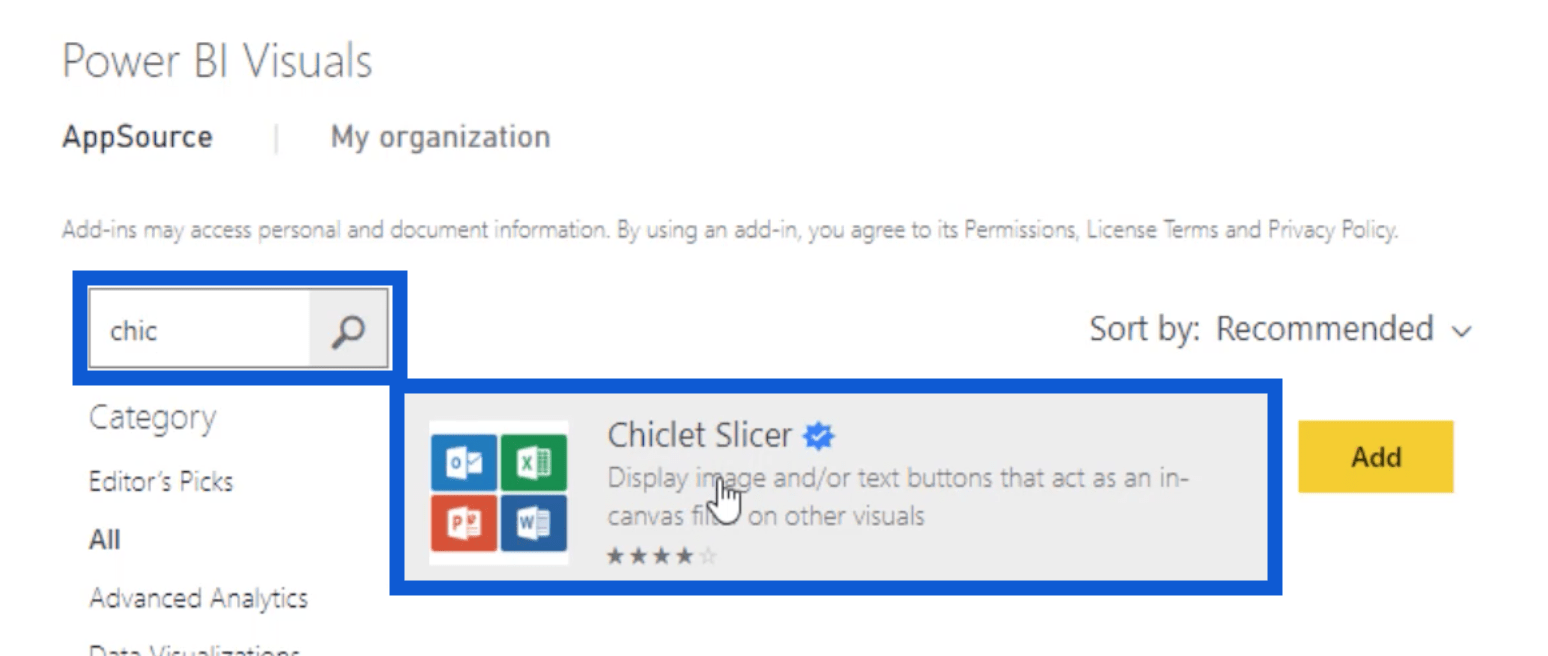1548x656 pixels.
Task: Click the Category heading in sidebar
Action: [152, 418]
